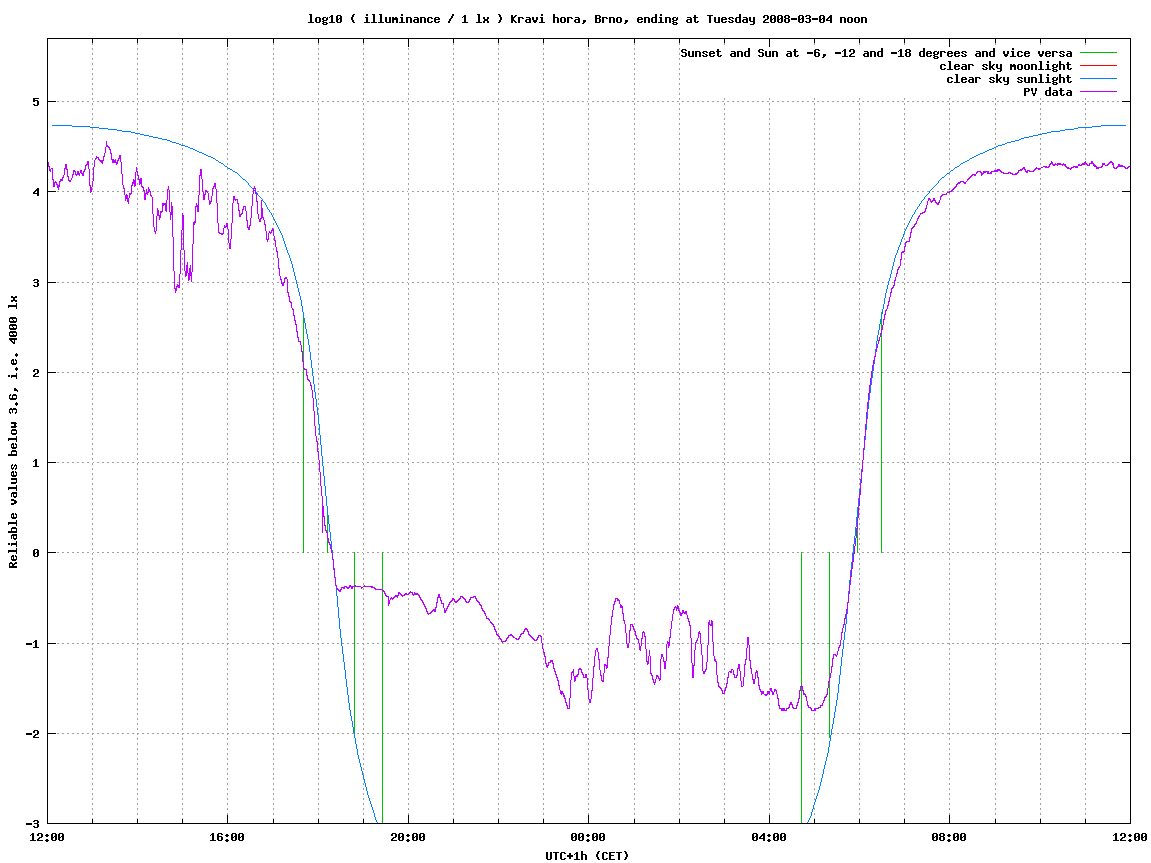Viewport: 1151px width, 863px height.
Task: Click the y-axis tick label 5
Action: pos(35,102)
